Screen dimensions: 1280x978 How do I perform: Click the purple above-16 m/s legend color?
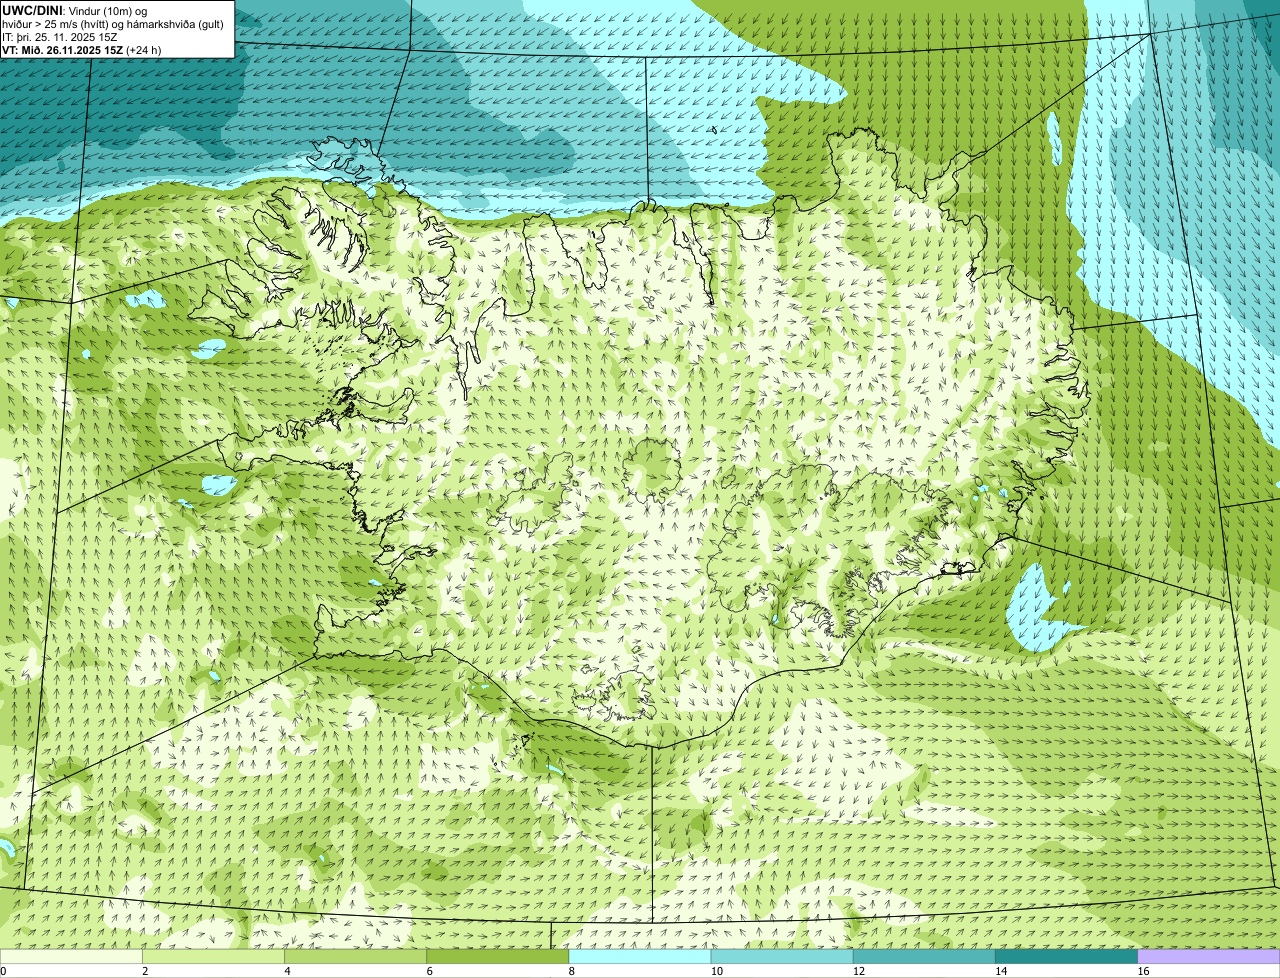(1209, 957)
